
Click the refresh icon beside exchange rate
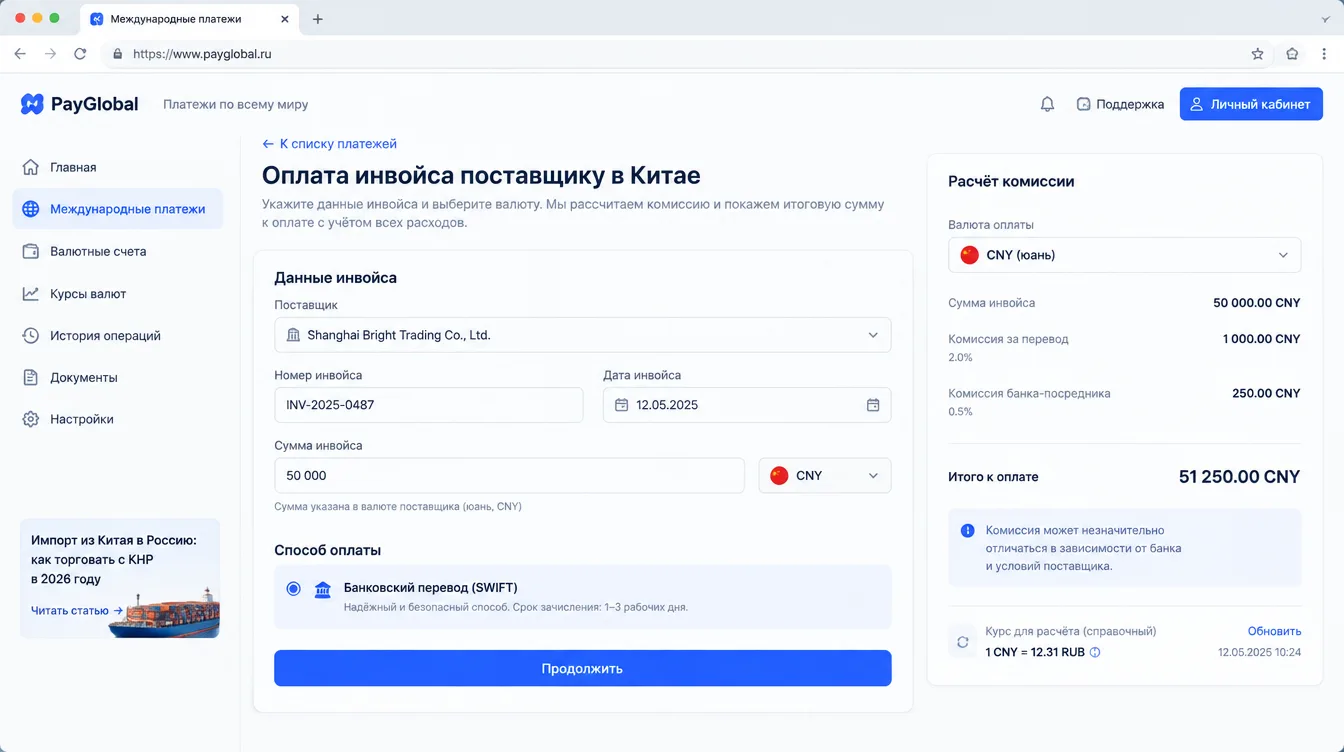(963, 642)
